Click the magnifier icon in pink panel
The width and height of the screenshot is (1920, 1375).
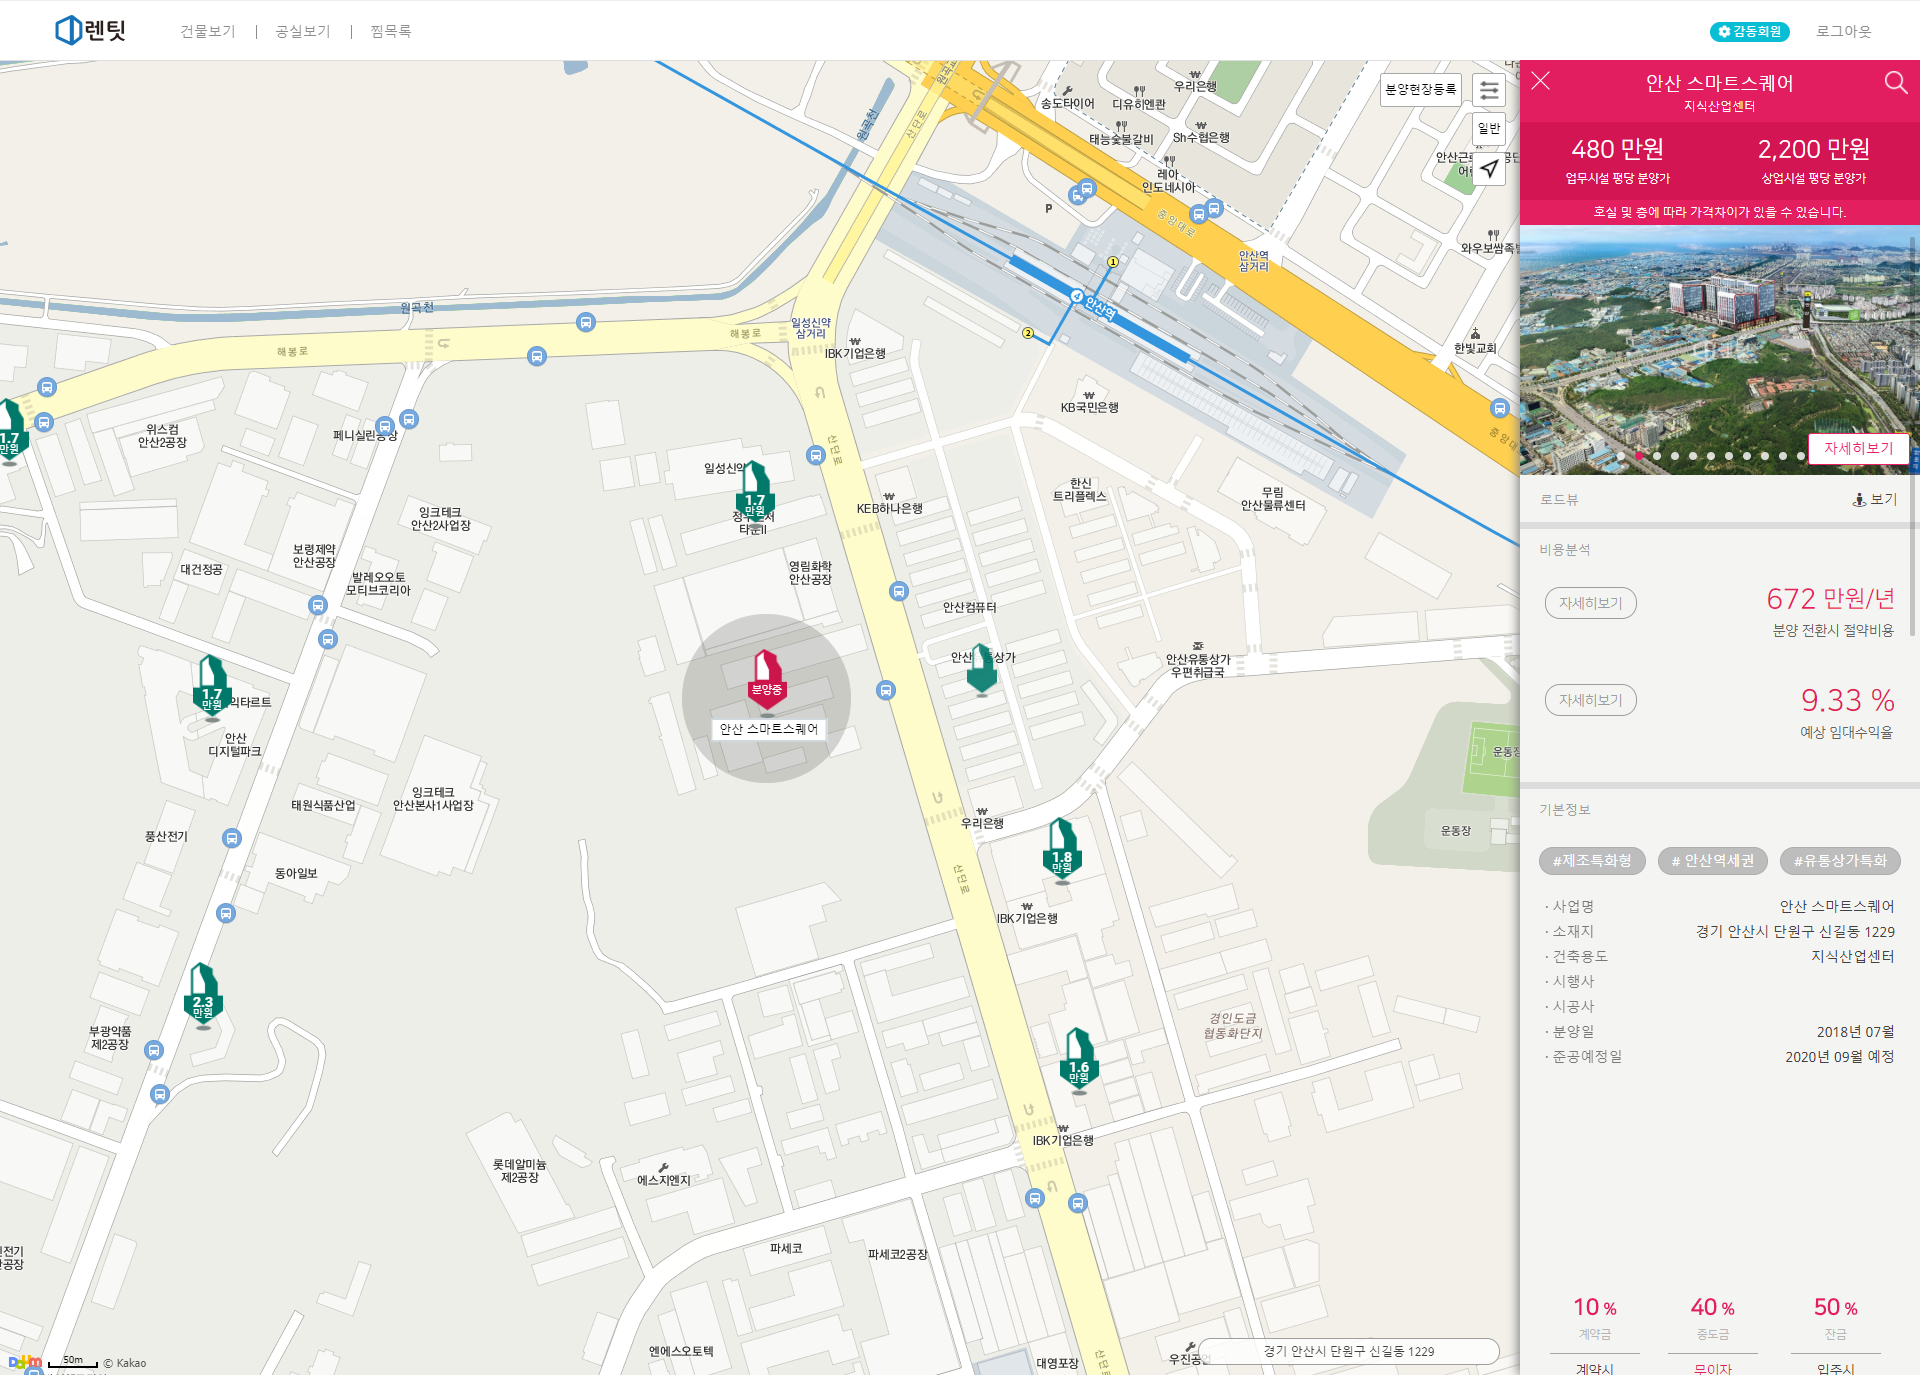(x=1895, y=83)
